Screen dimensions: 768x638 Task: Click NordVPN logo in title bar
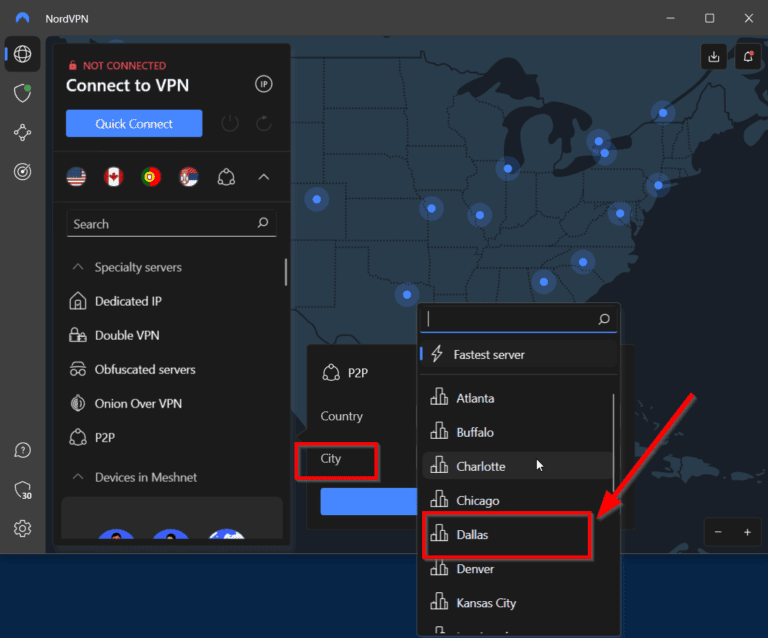point(23,18)
